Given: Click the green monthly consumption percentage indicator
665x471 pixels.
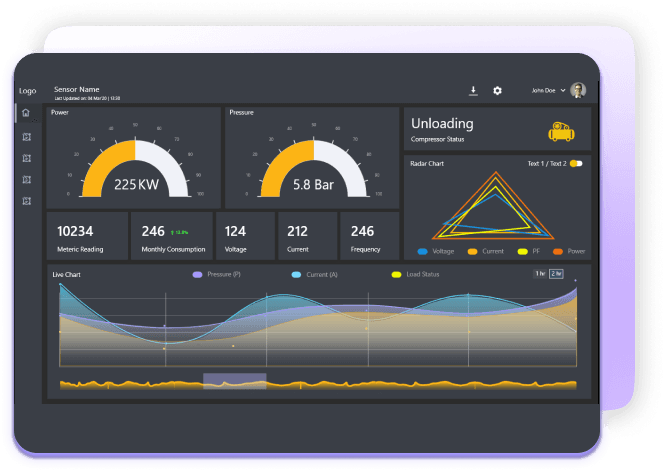Looking at the screenshot, I should (179, 232).
